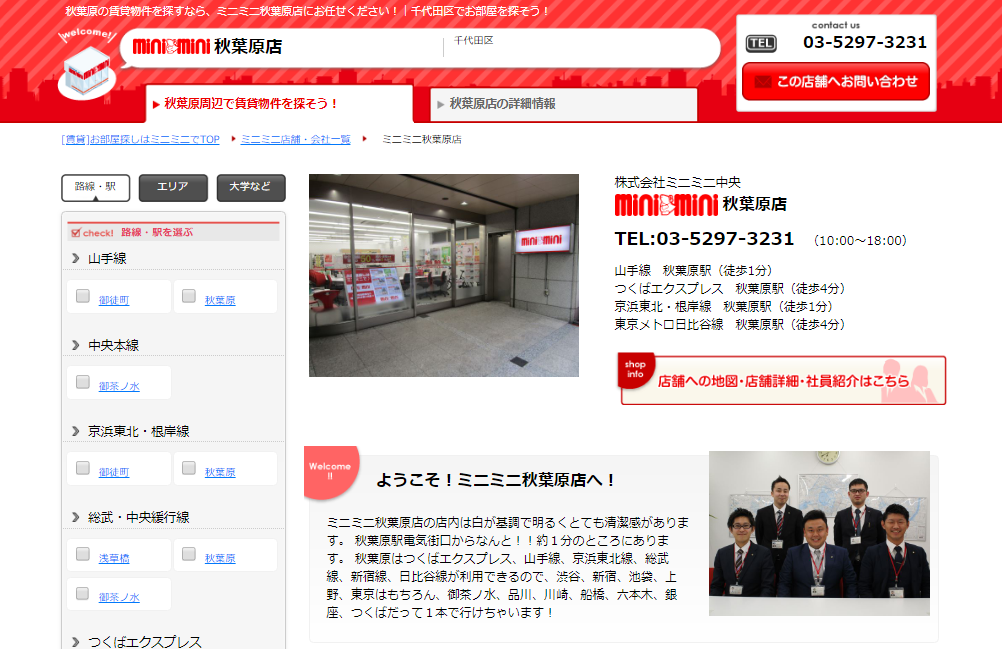Screen dimensions: 1002x649
Task: Select the 大学など tab
Action: [251, 187]
